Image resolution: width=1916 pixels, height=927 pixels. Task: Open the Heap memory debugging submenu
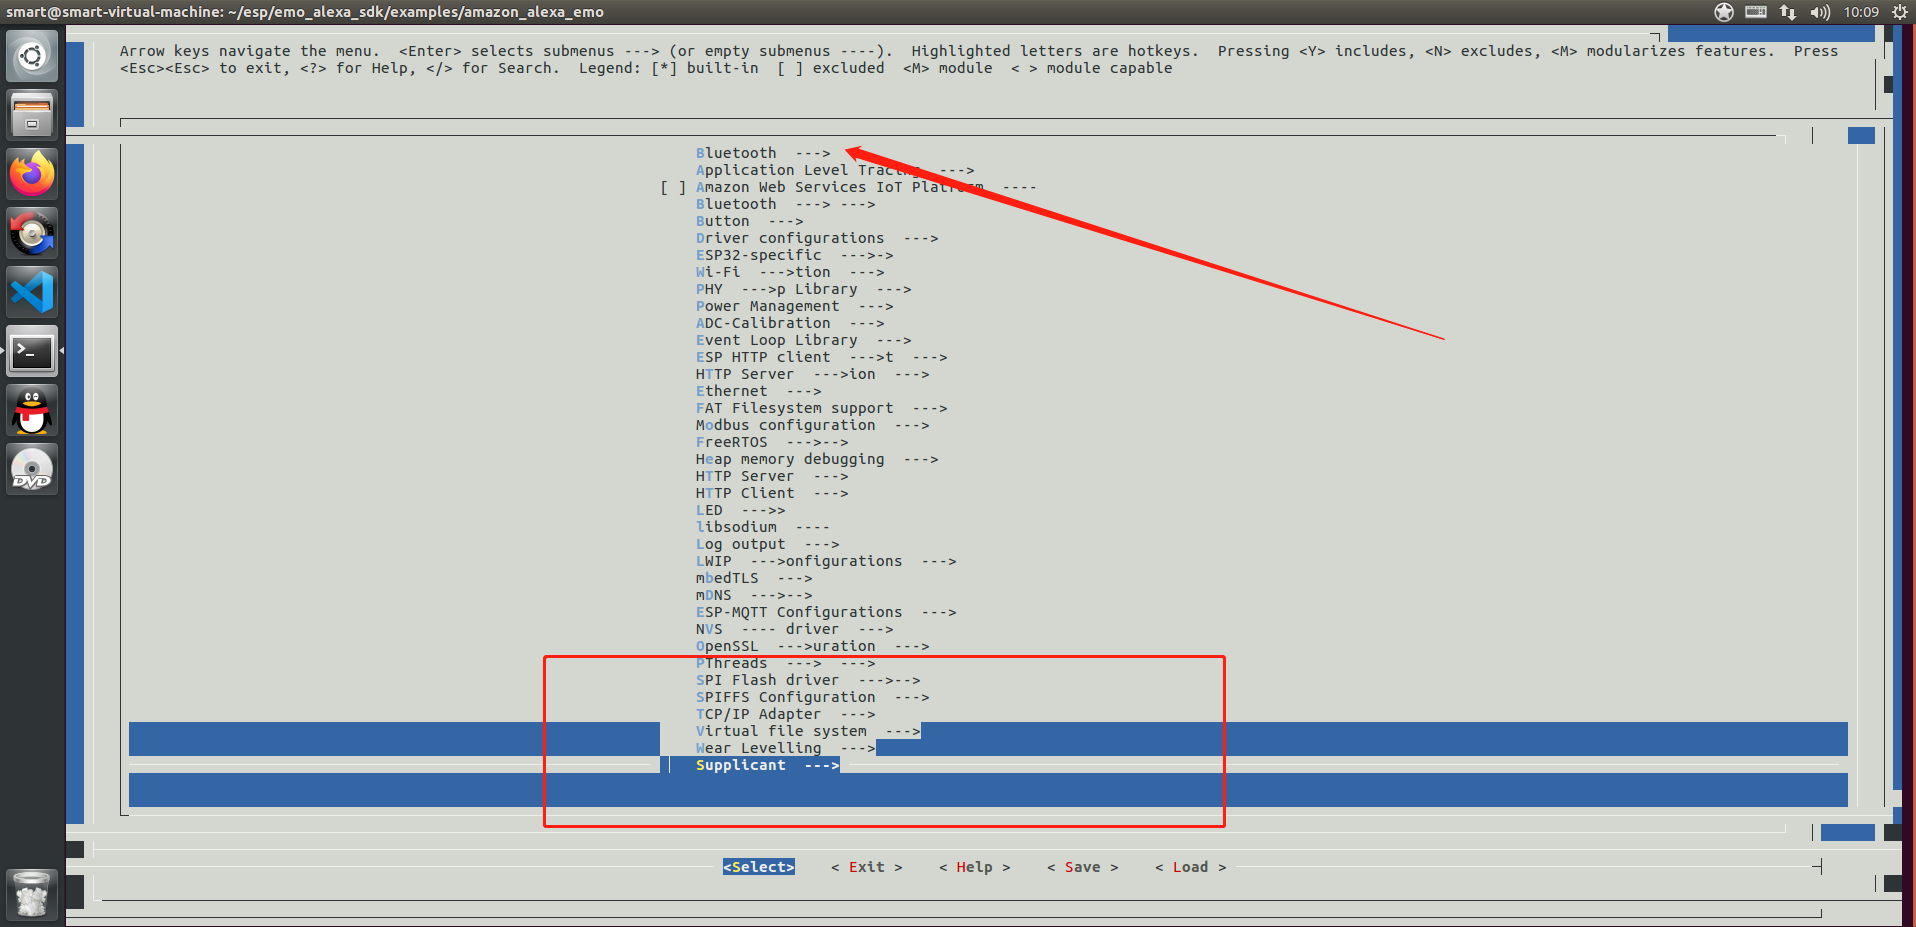pos(817,459)
